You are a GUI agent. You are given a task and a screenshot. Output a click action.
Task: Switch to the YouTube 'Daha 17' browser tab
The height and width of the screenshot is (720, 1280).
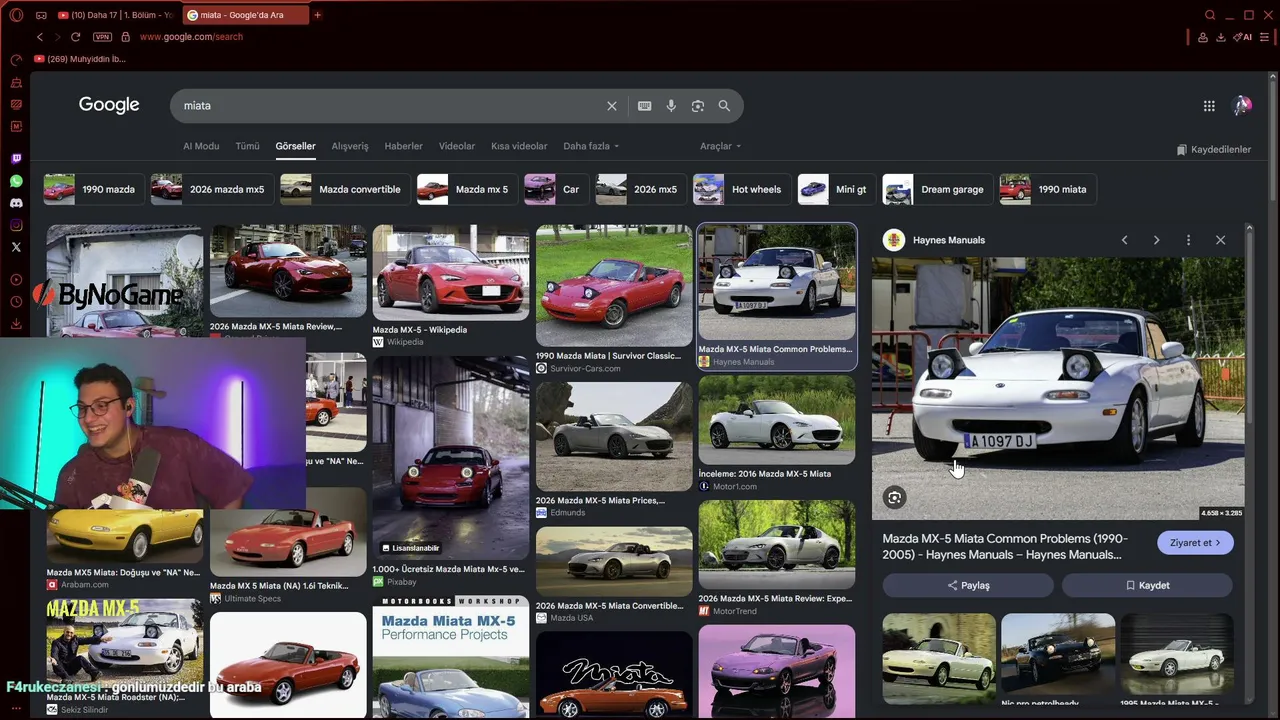coord(116,15)
